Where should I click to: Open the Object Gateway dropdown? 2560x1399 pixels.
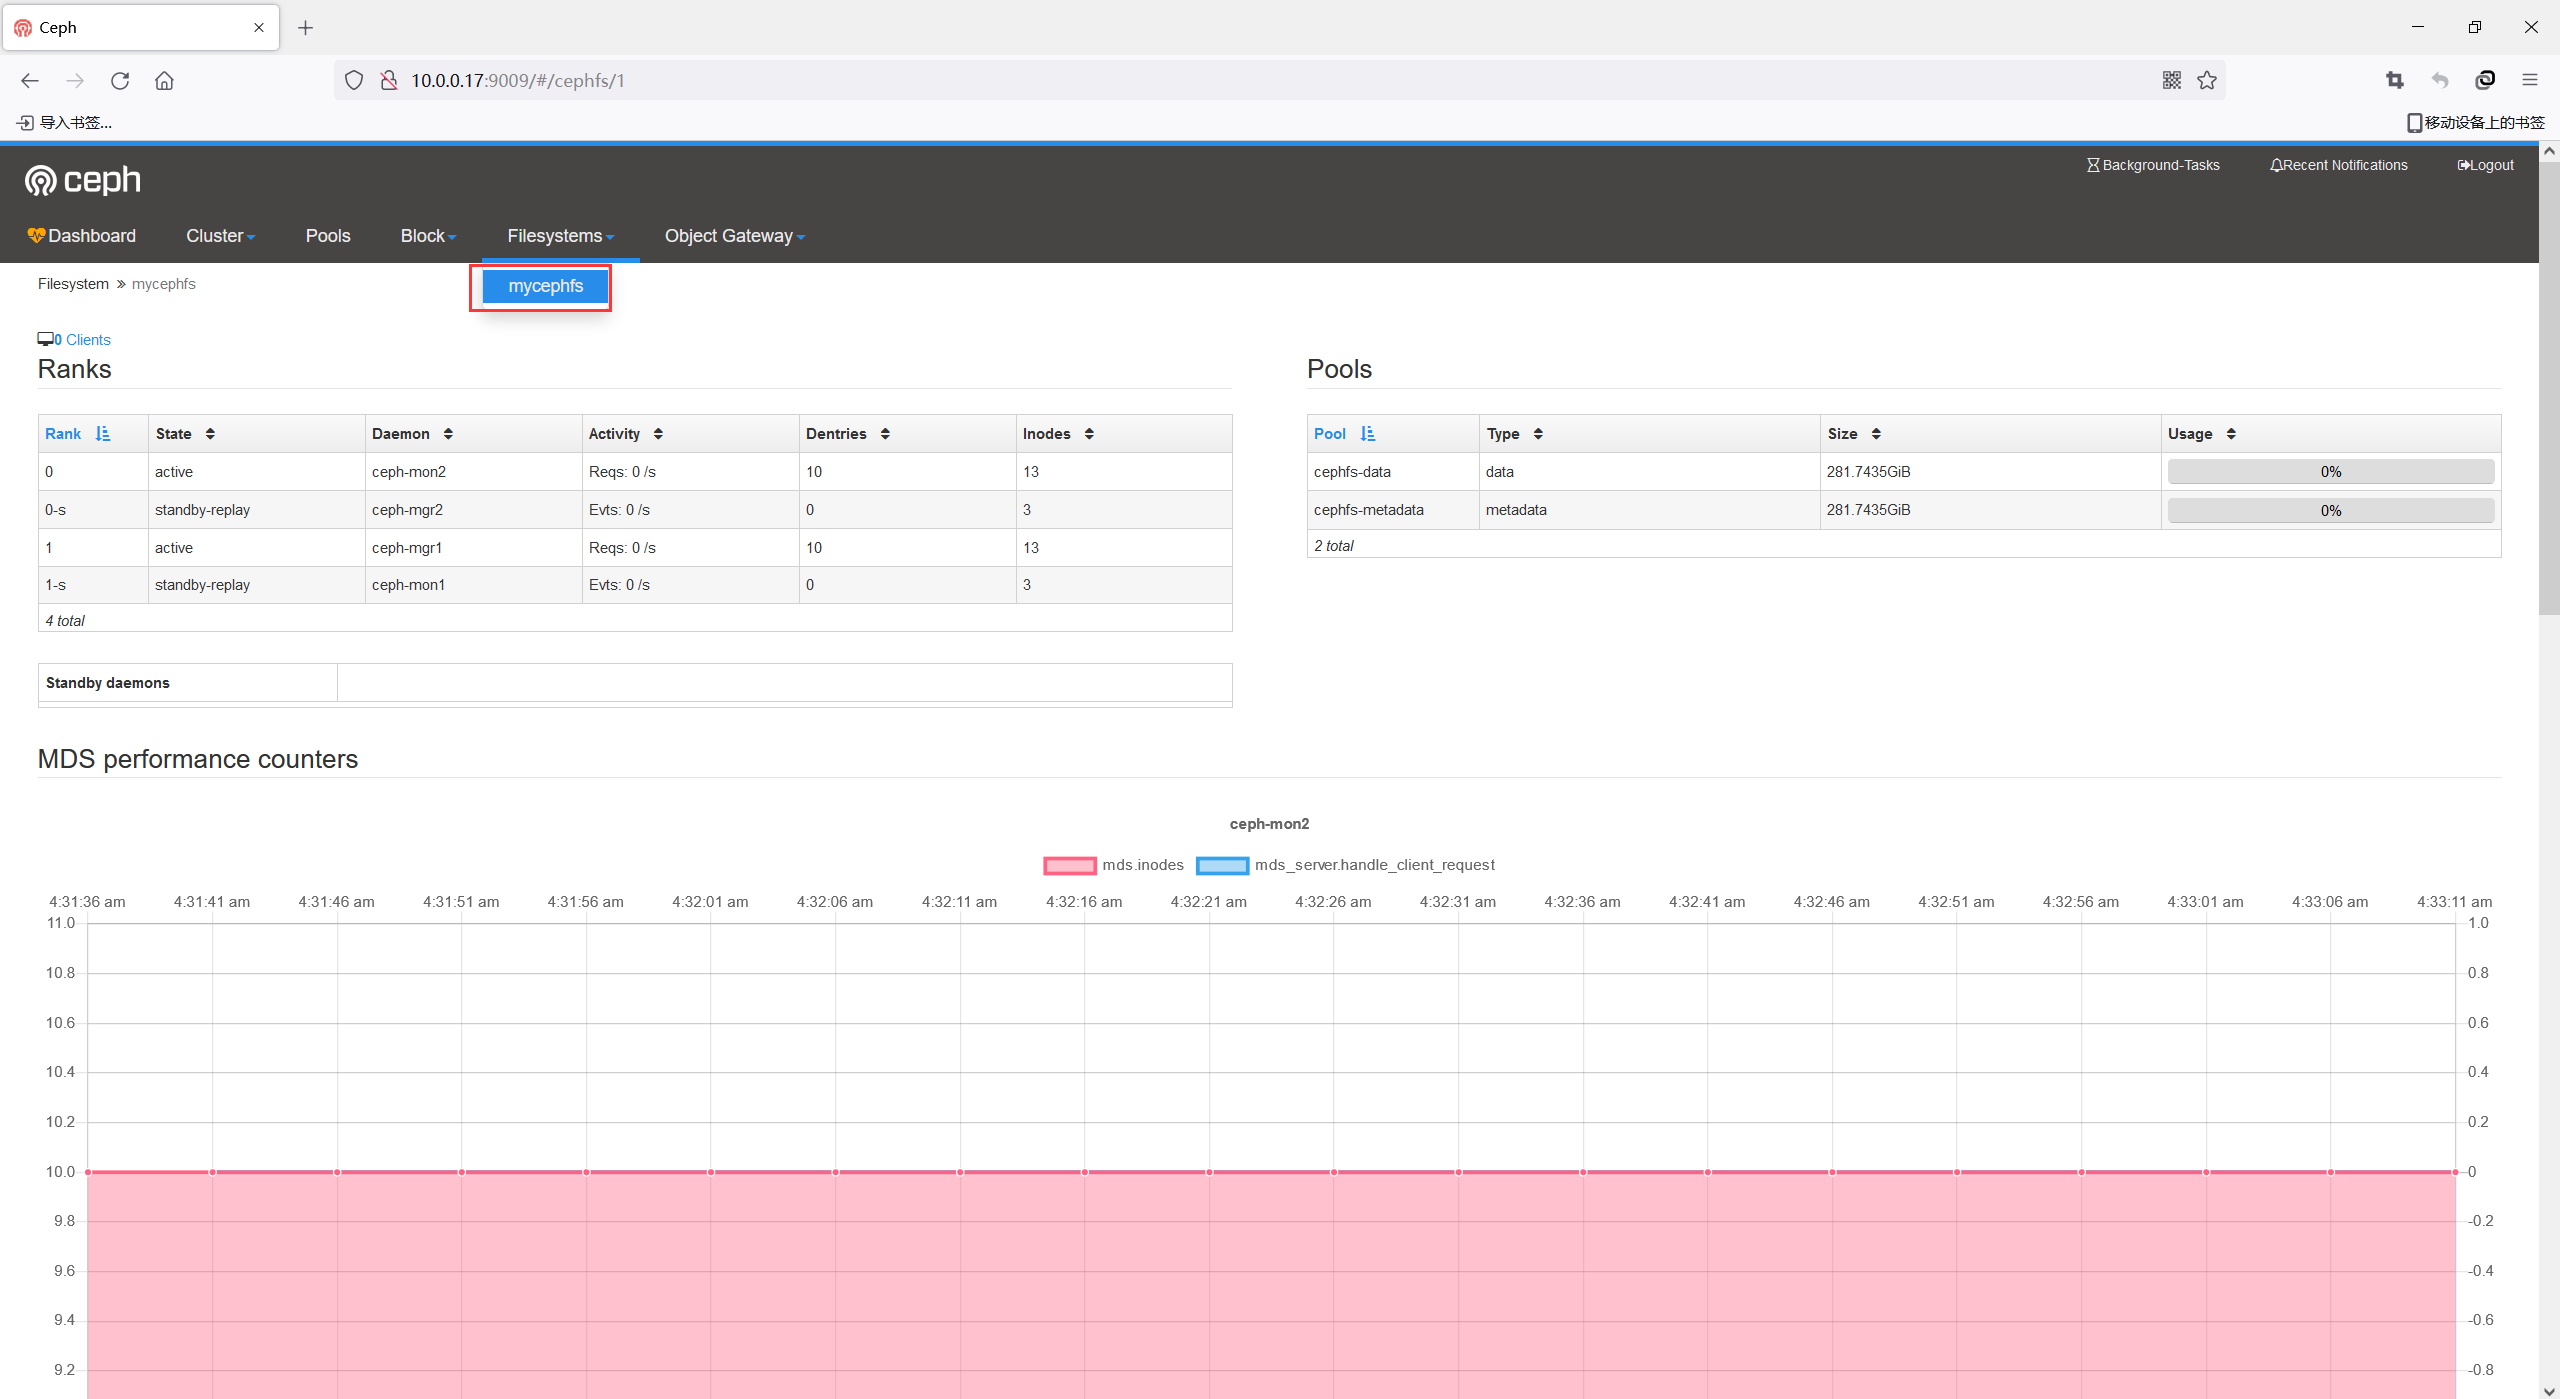coord(734,236)
